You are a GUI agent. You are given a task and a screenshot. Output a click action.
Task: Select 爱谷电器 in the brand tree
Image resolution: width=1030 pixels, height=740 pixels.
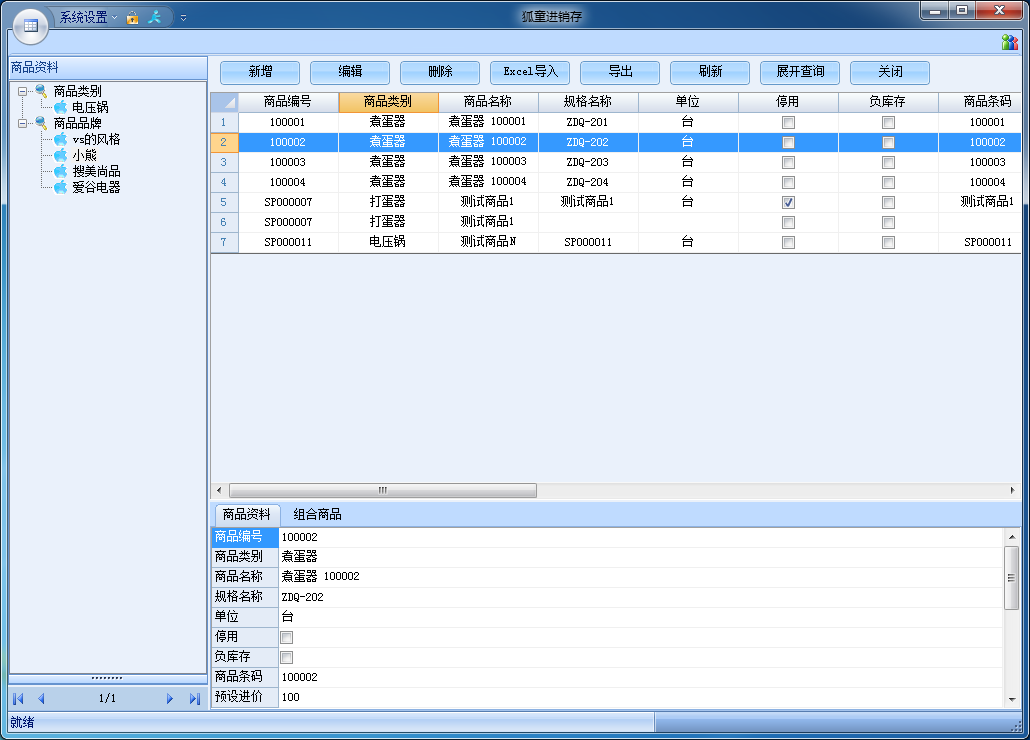click(96, 187)
